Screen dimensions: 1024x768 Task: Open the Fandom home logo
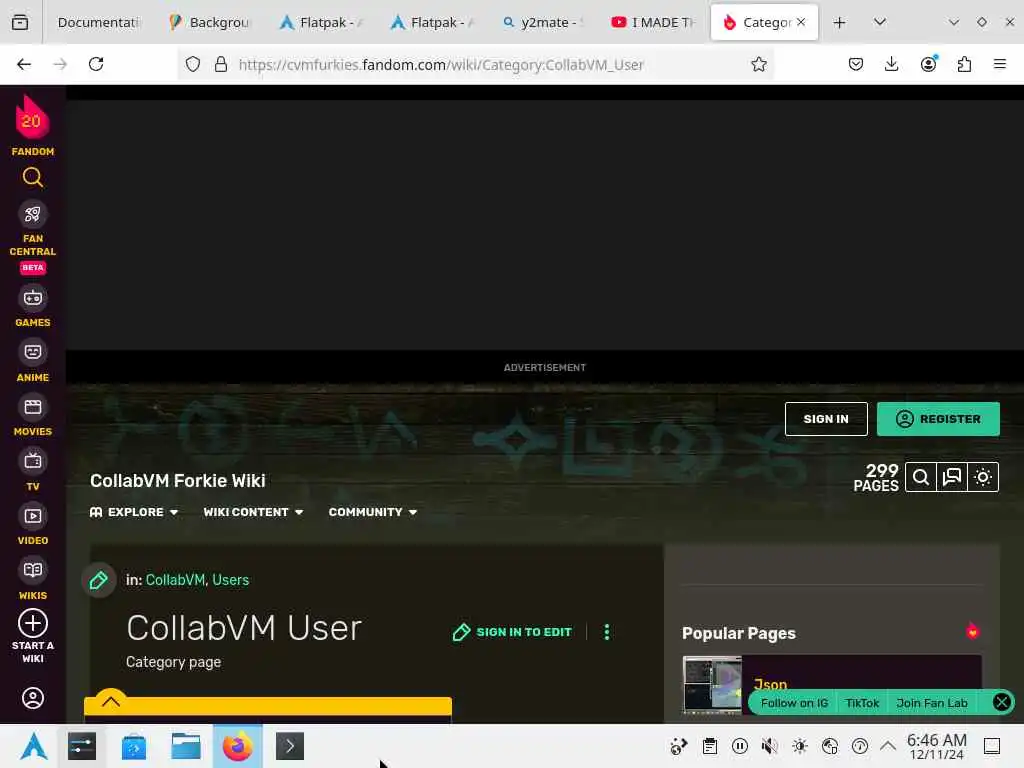[x=32, y=125]
